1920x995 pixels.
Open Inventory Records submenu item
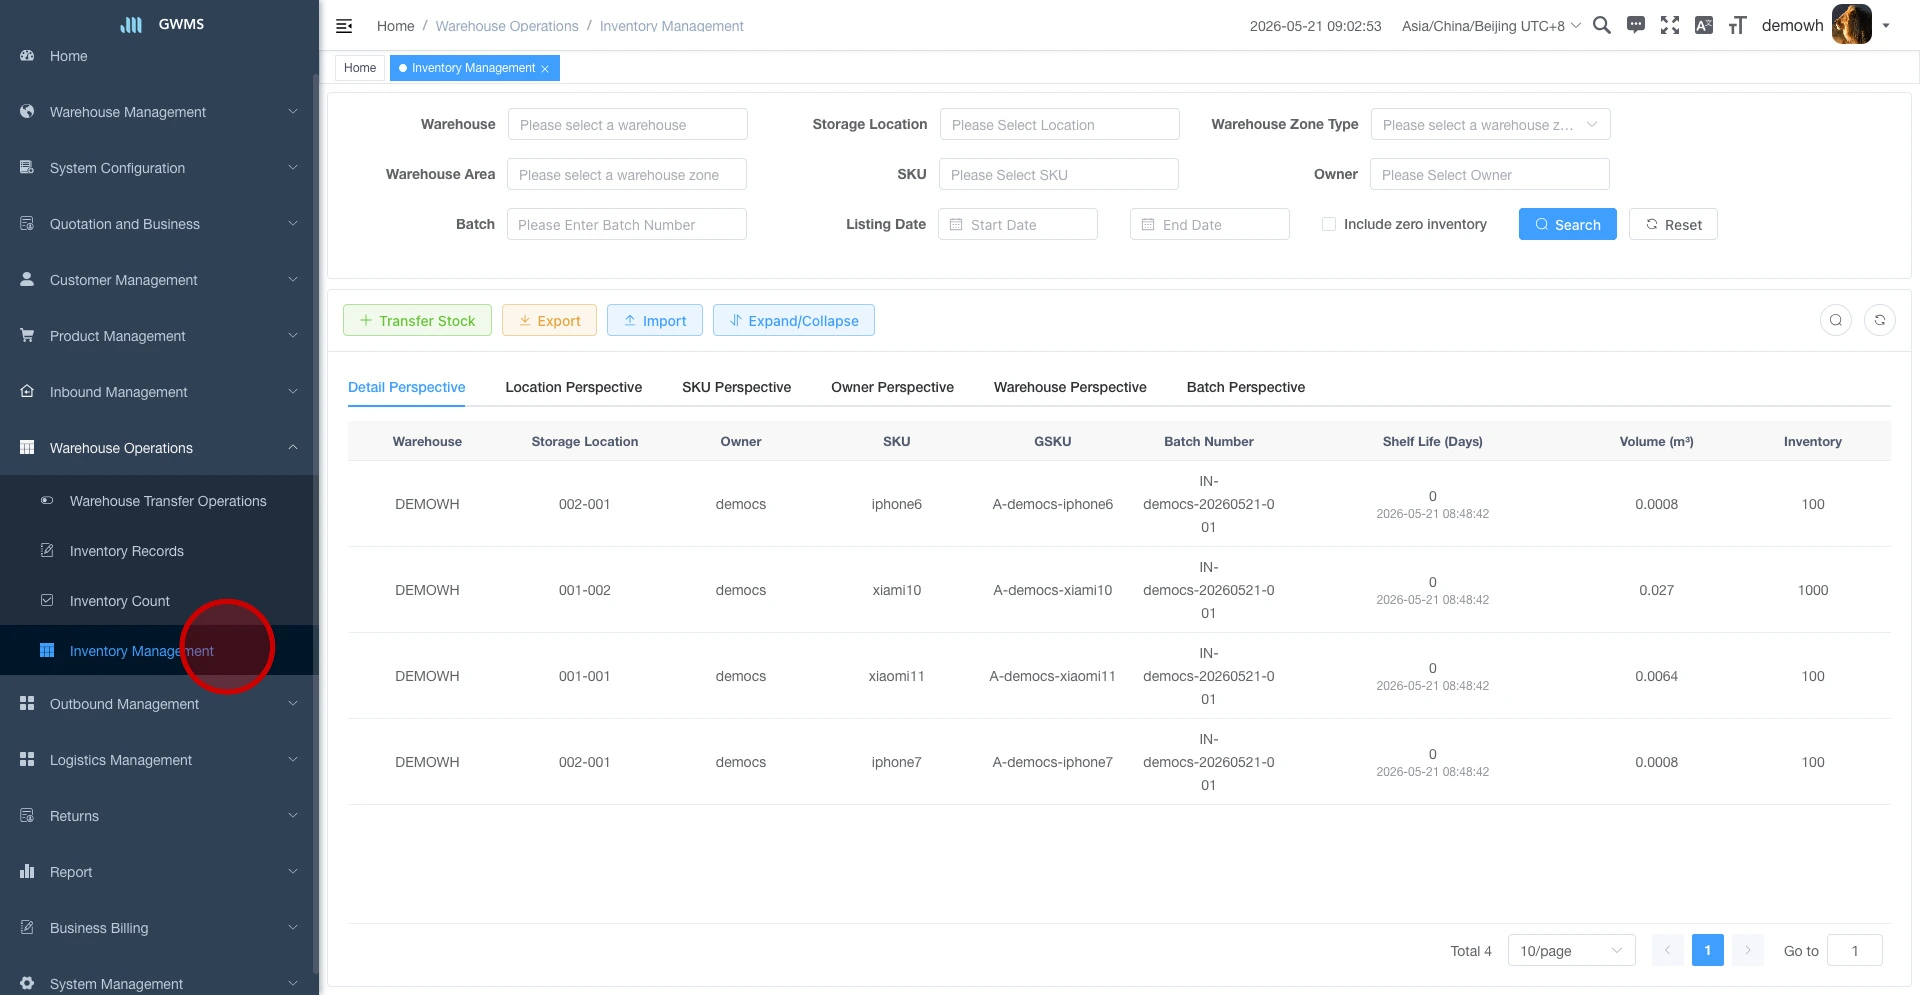point(157,551)
